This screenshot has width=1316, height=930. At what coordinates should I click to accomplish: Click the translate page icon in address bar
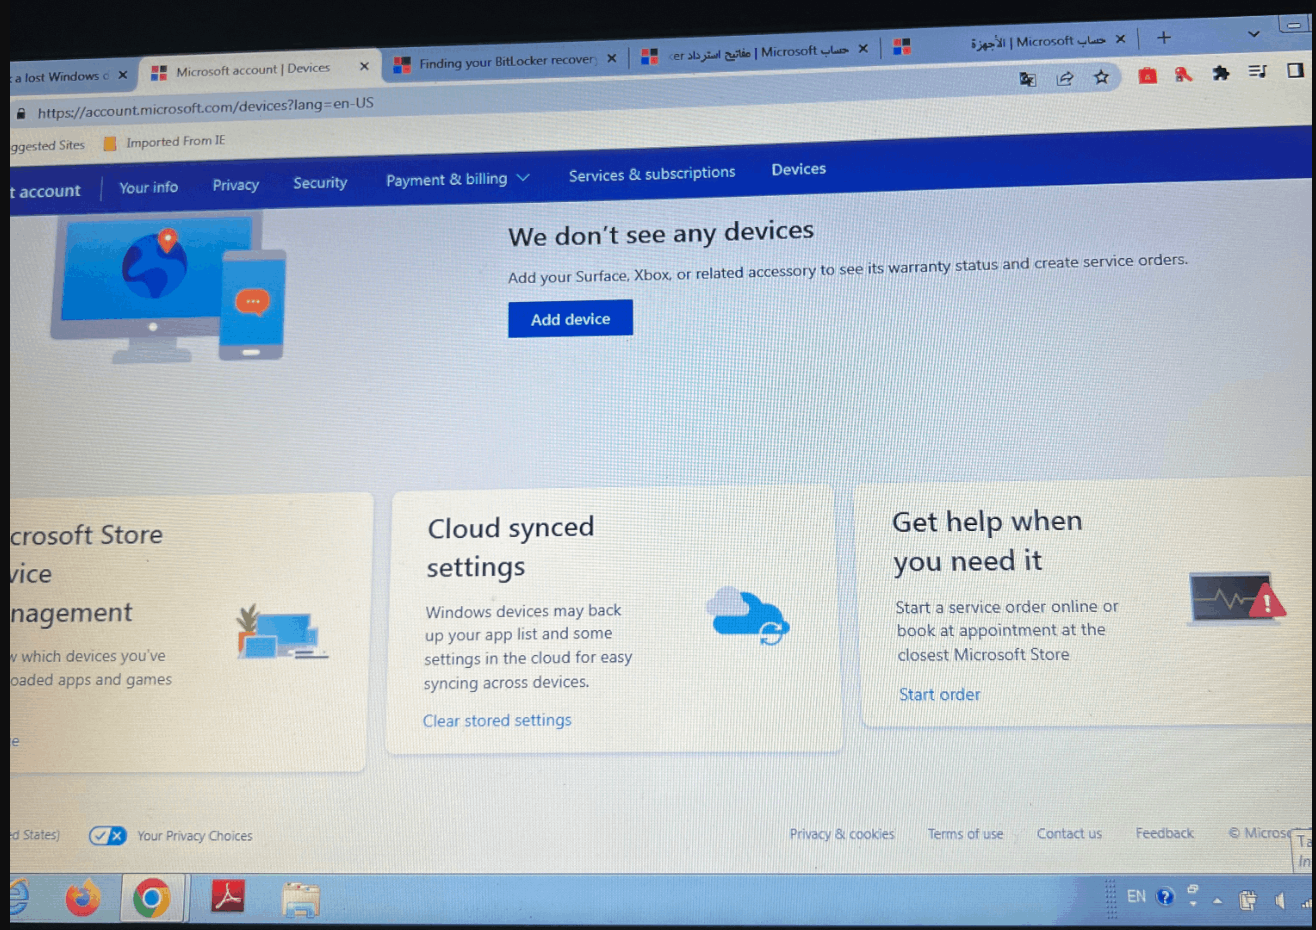[1027, 79]
